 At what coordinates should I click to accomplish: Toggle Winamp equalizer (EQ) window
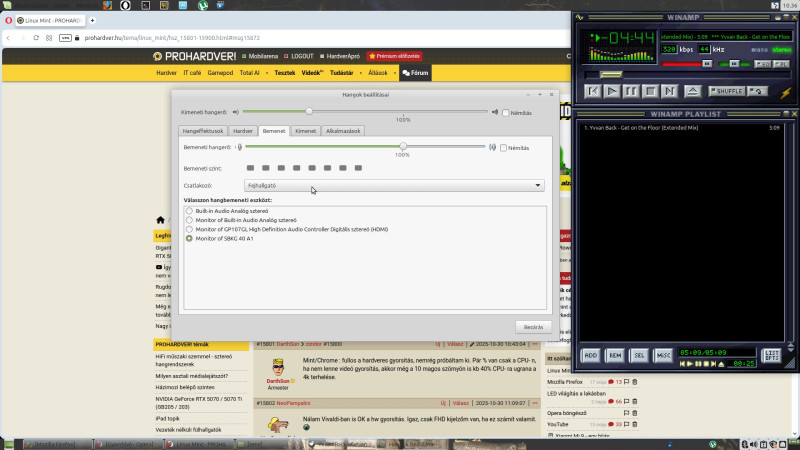click(763, 64)
